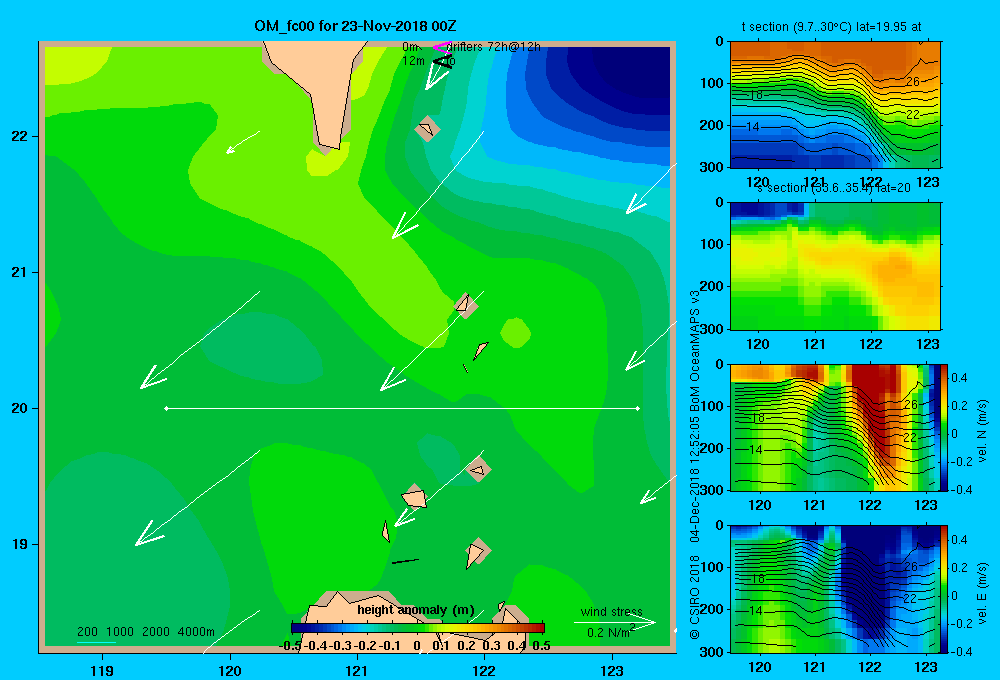Image resolution: width=1000 pixels, height=680 pixels.
Task: Click the eastern endpoint of the section line
Action: point(638,408)
